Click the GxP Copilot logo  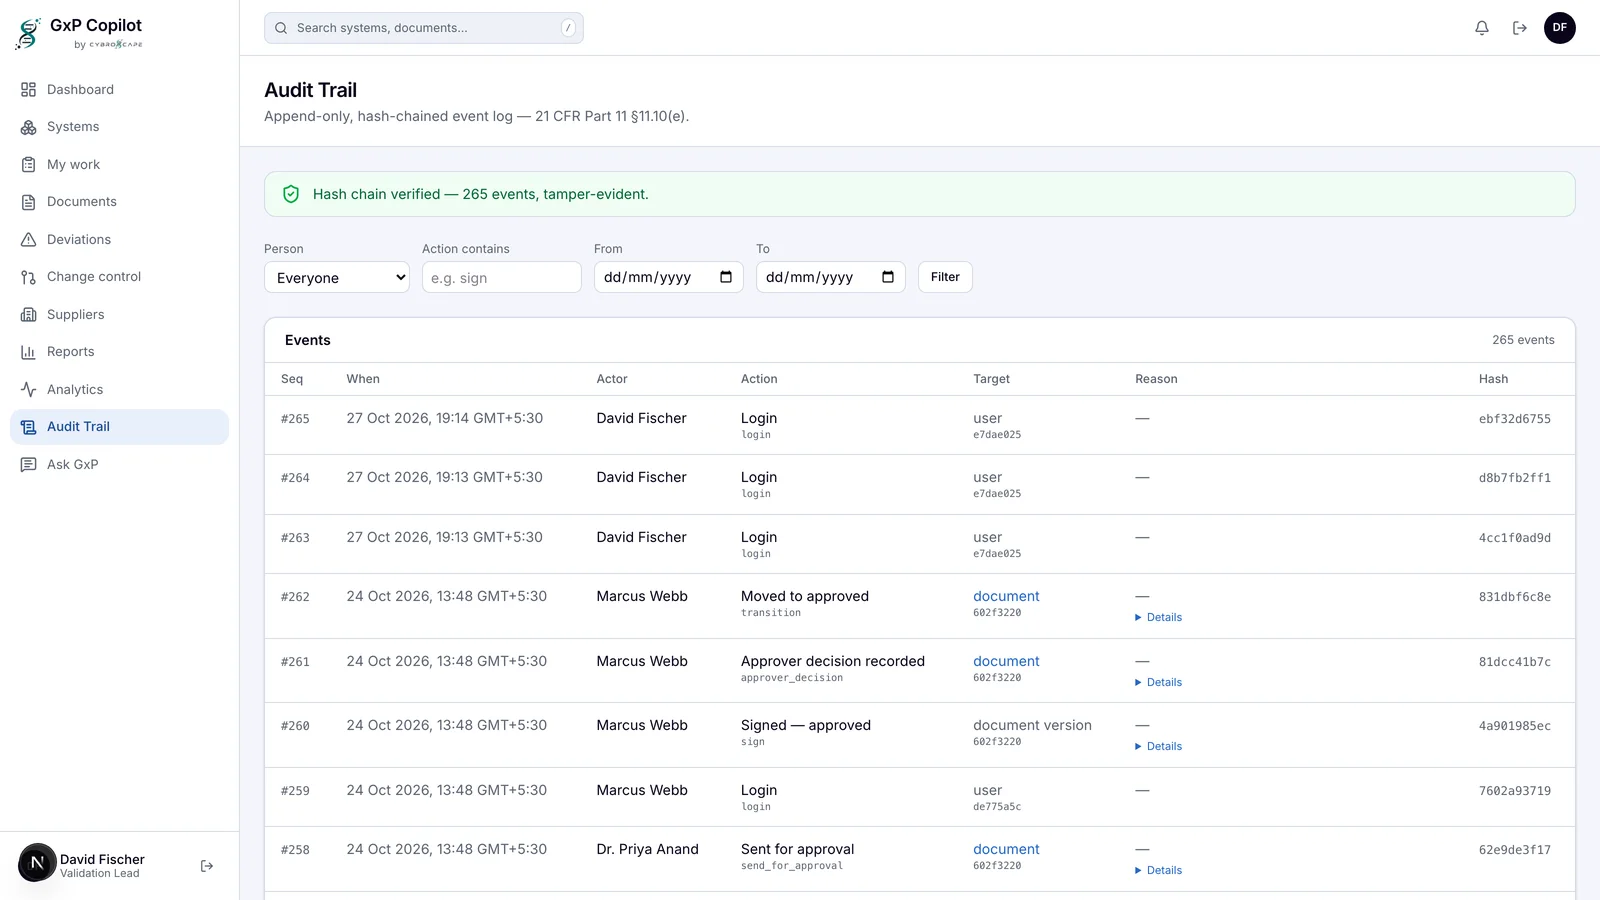coord(80,33)
